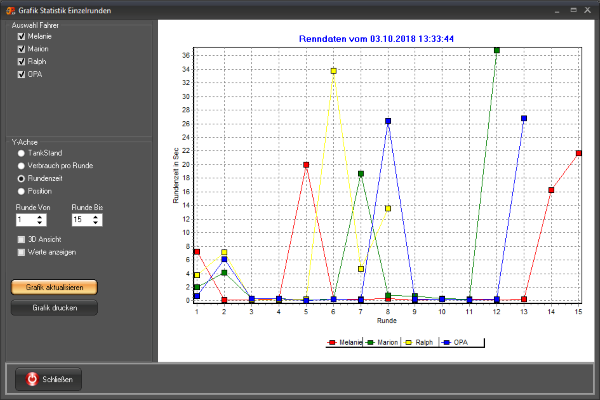600x400 pixels.
Task: Click the Grafik drucken button
Action: click(54, 308)
